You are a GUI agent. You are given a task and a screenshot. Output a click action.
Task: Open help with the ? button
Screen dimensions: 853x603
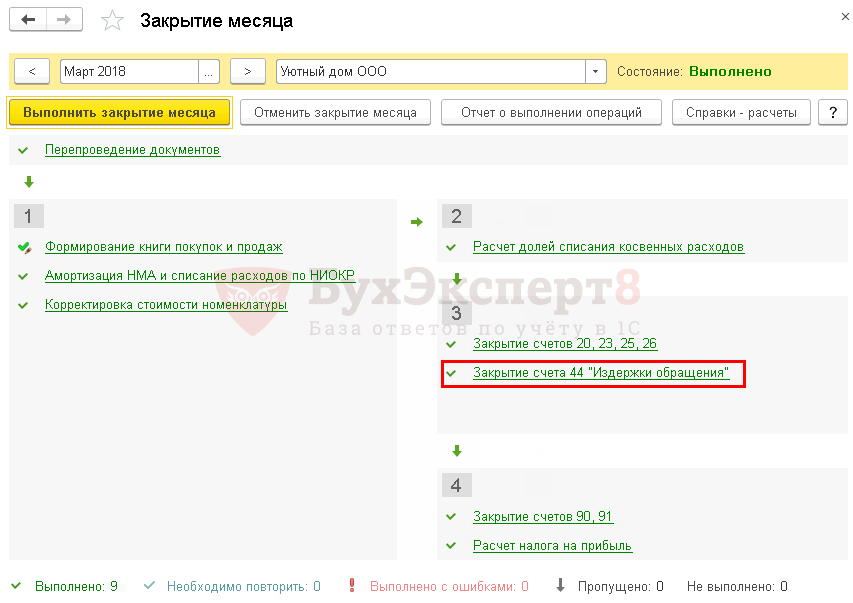click(x=833, y=113)
